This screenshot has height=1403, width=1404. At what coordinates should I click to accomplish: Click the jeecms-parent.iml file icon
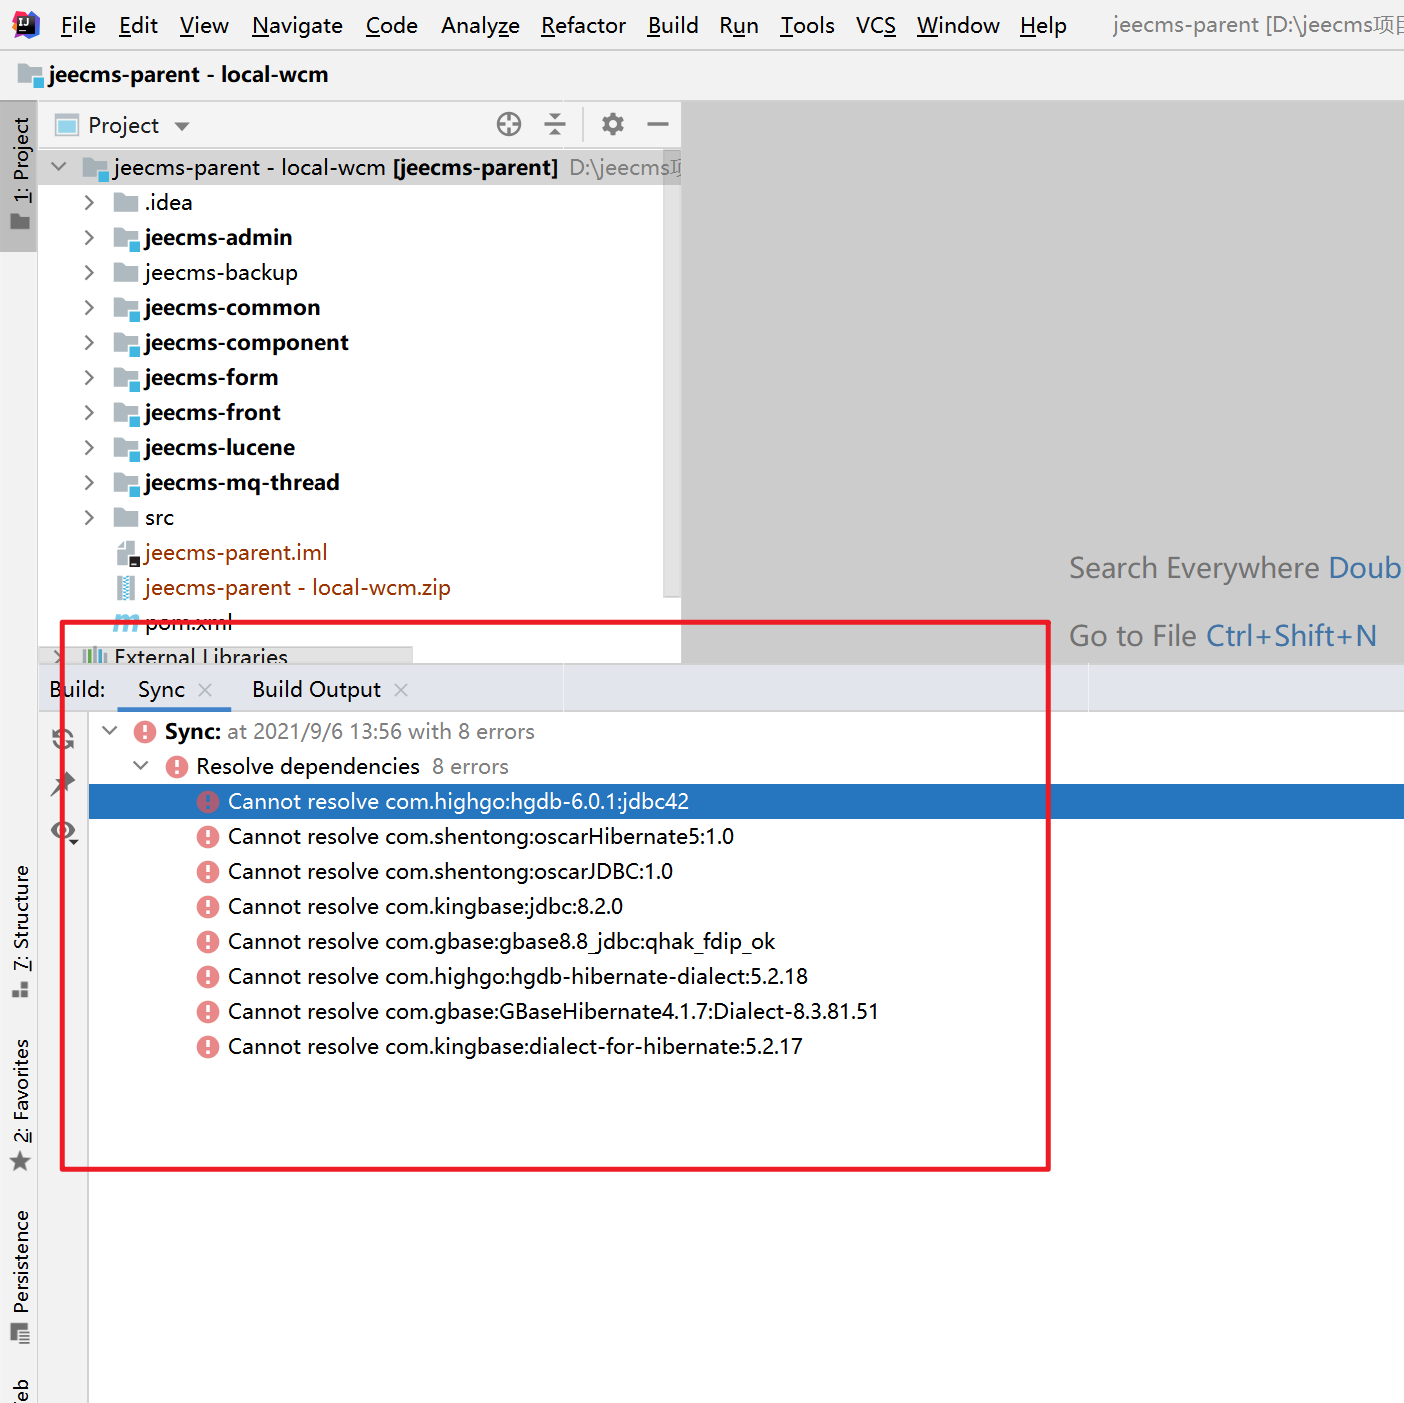[127, 553]
